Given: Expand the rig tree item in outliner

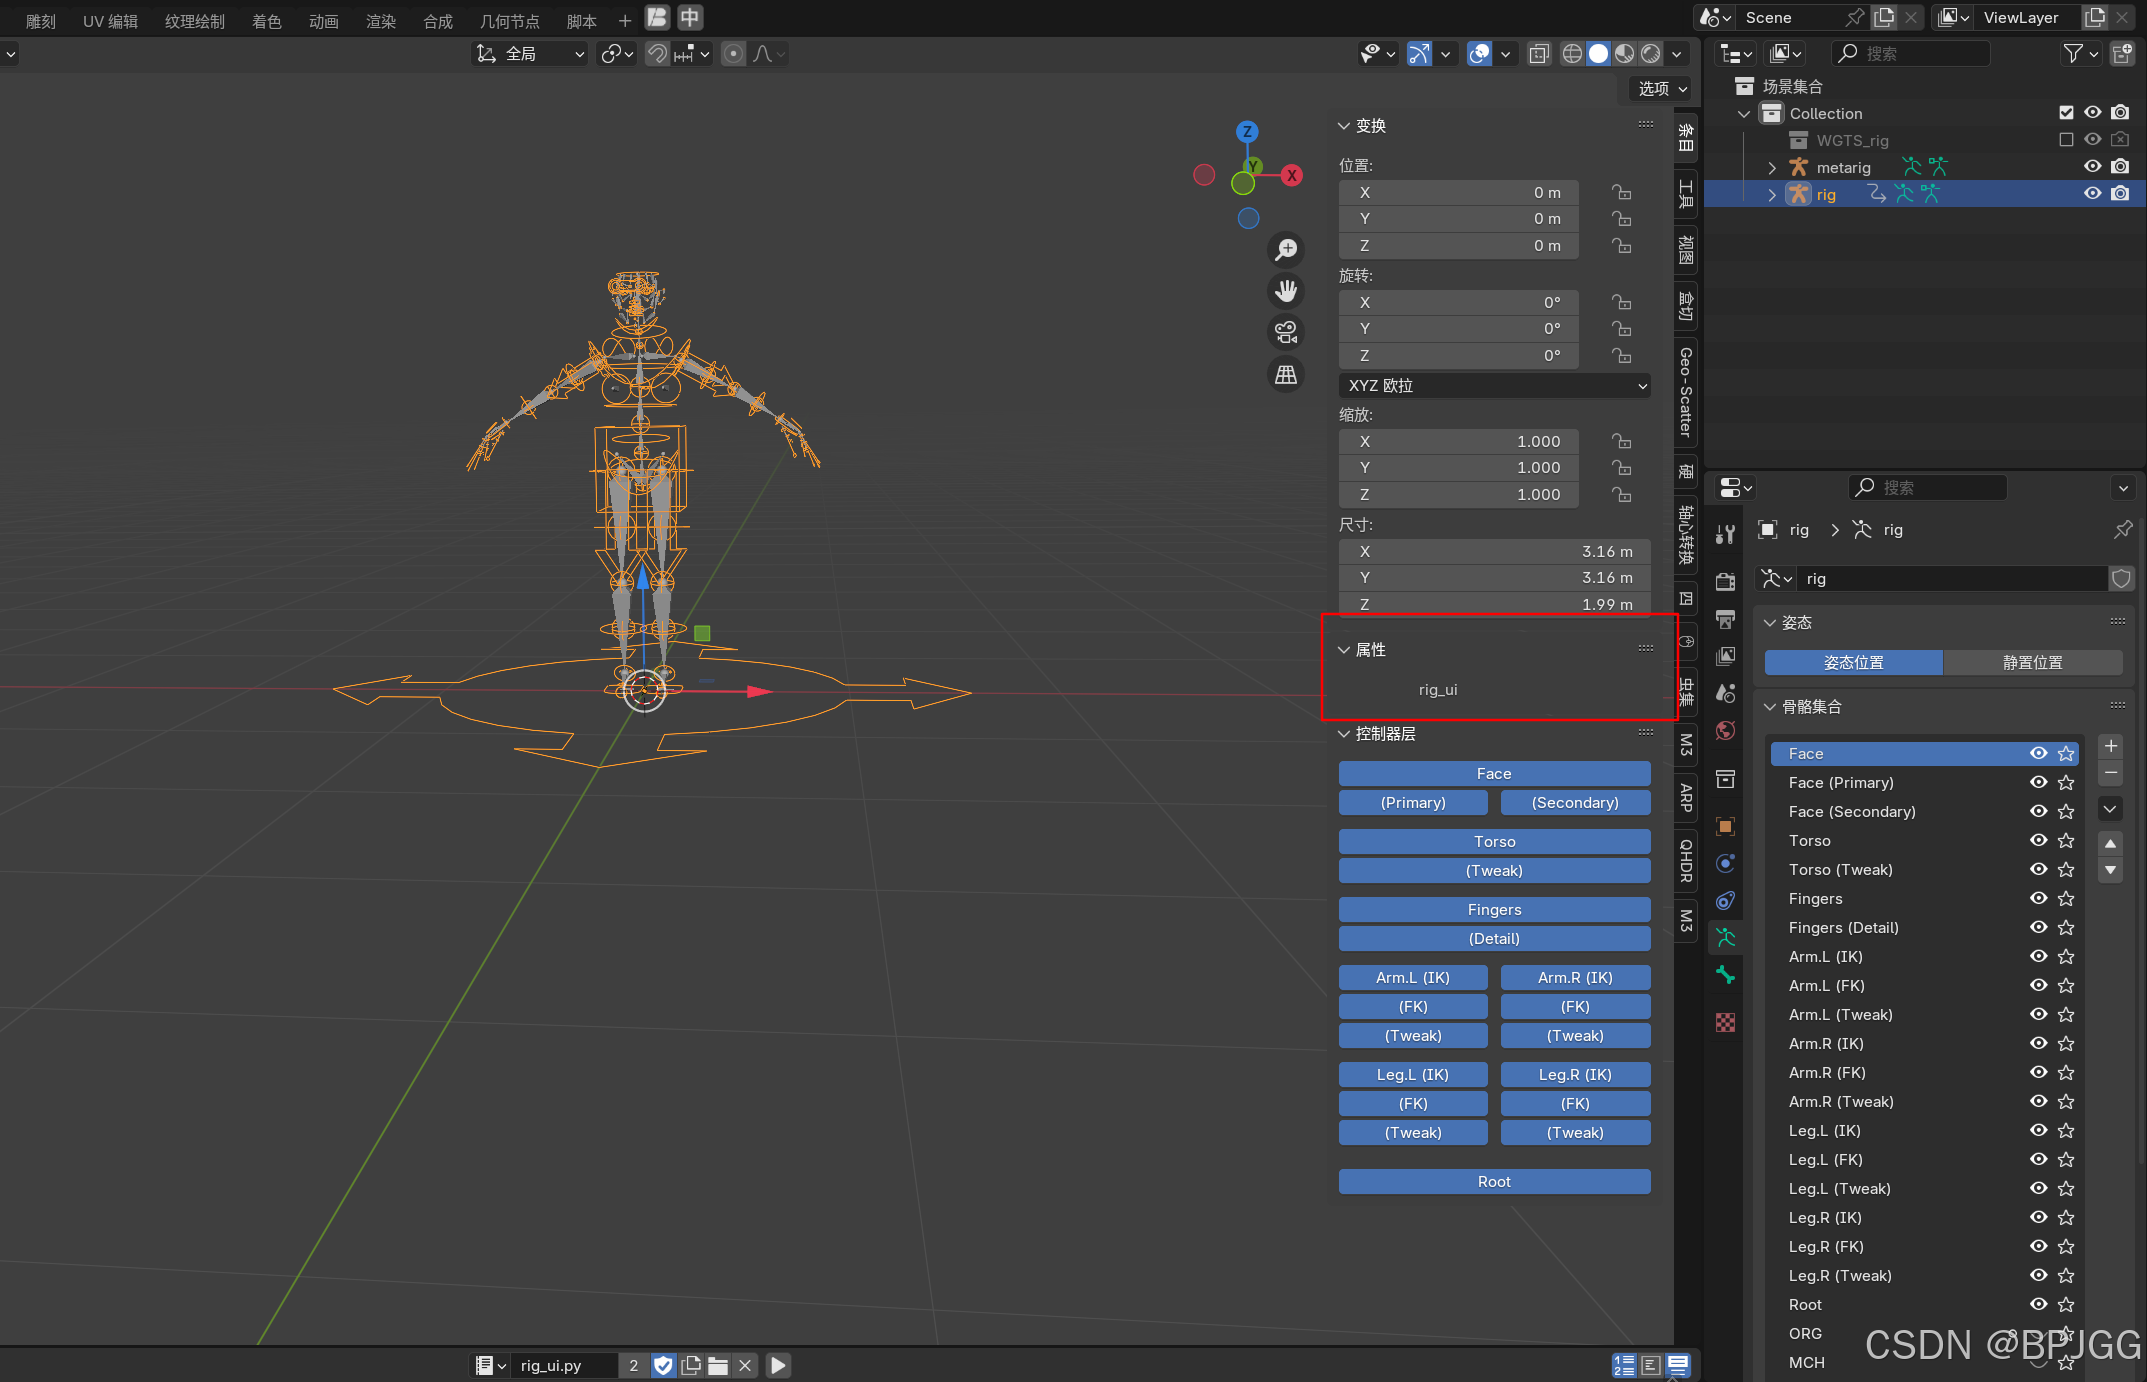Looking at the screenshot, I should 1772,194.
